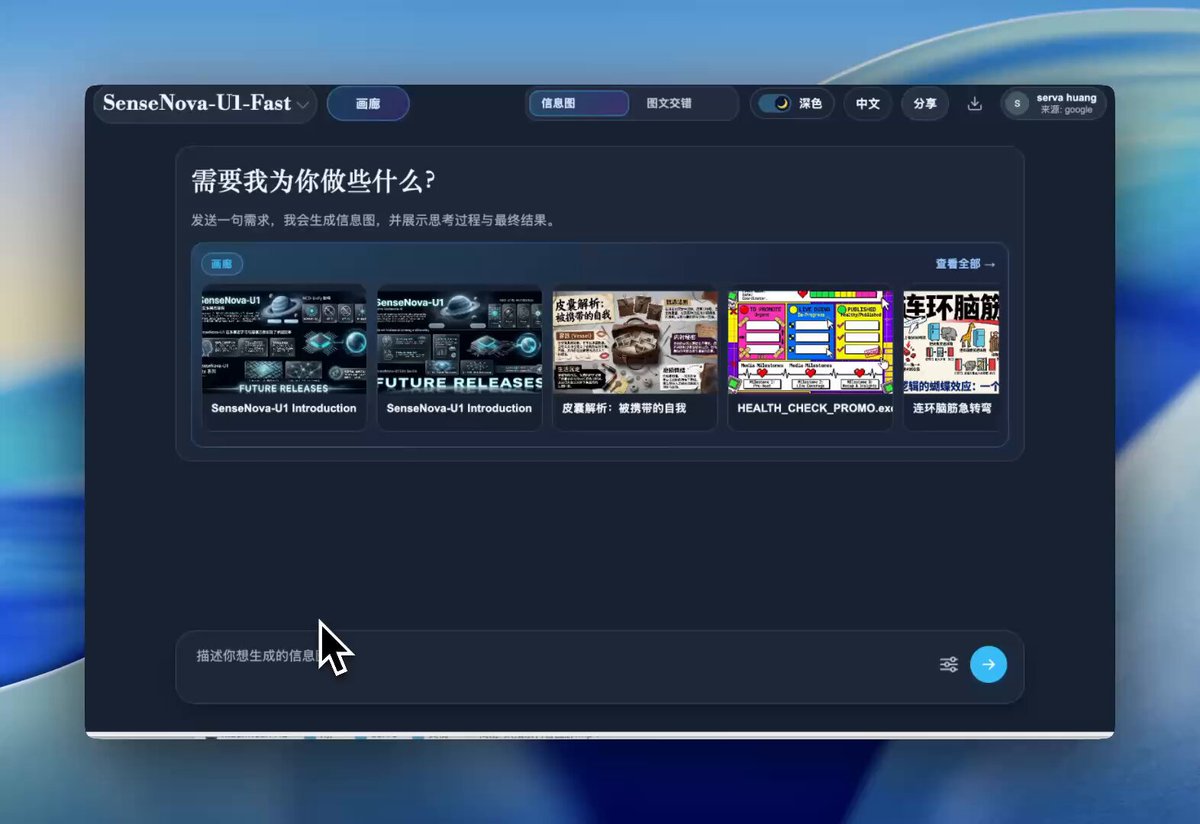The image size is (1200, 824).
Task: Open the first SenseNova-U1 Introduction thumbnail
Action: click(284, 342)
